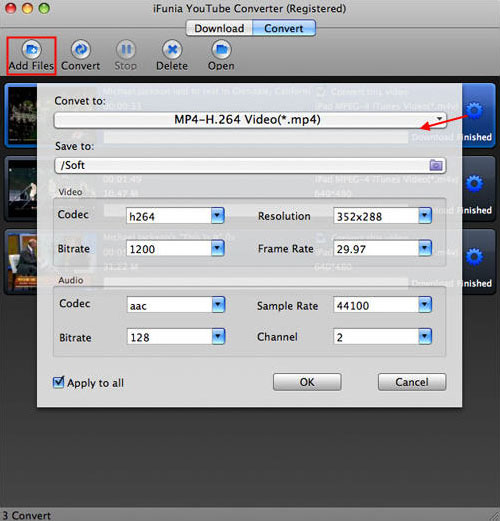Open the Convert to format dropdown
500x521 pixels.
click(x=250, y=120)
